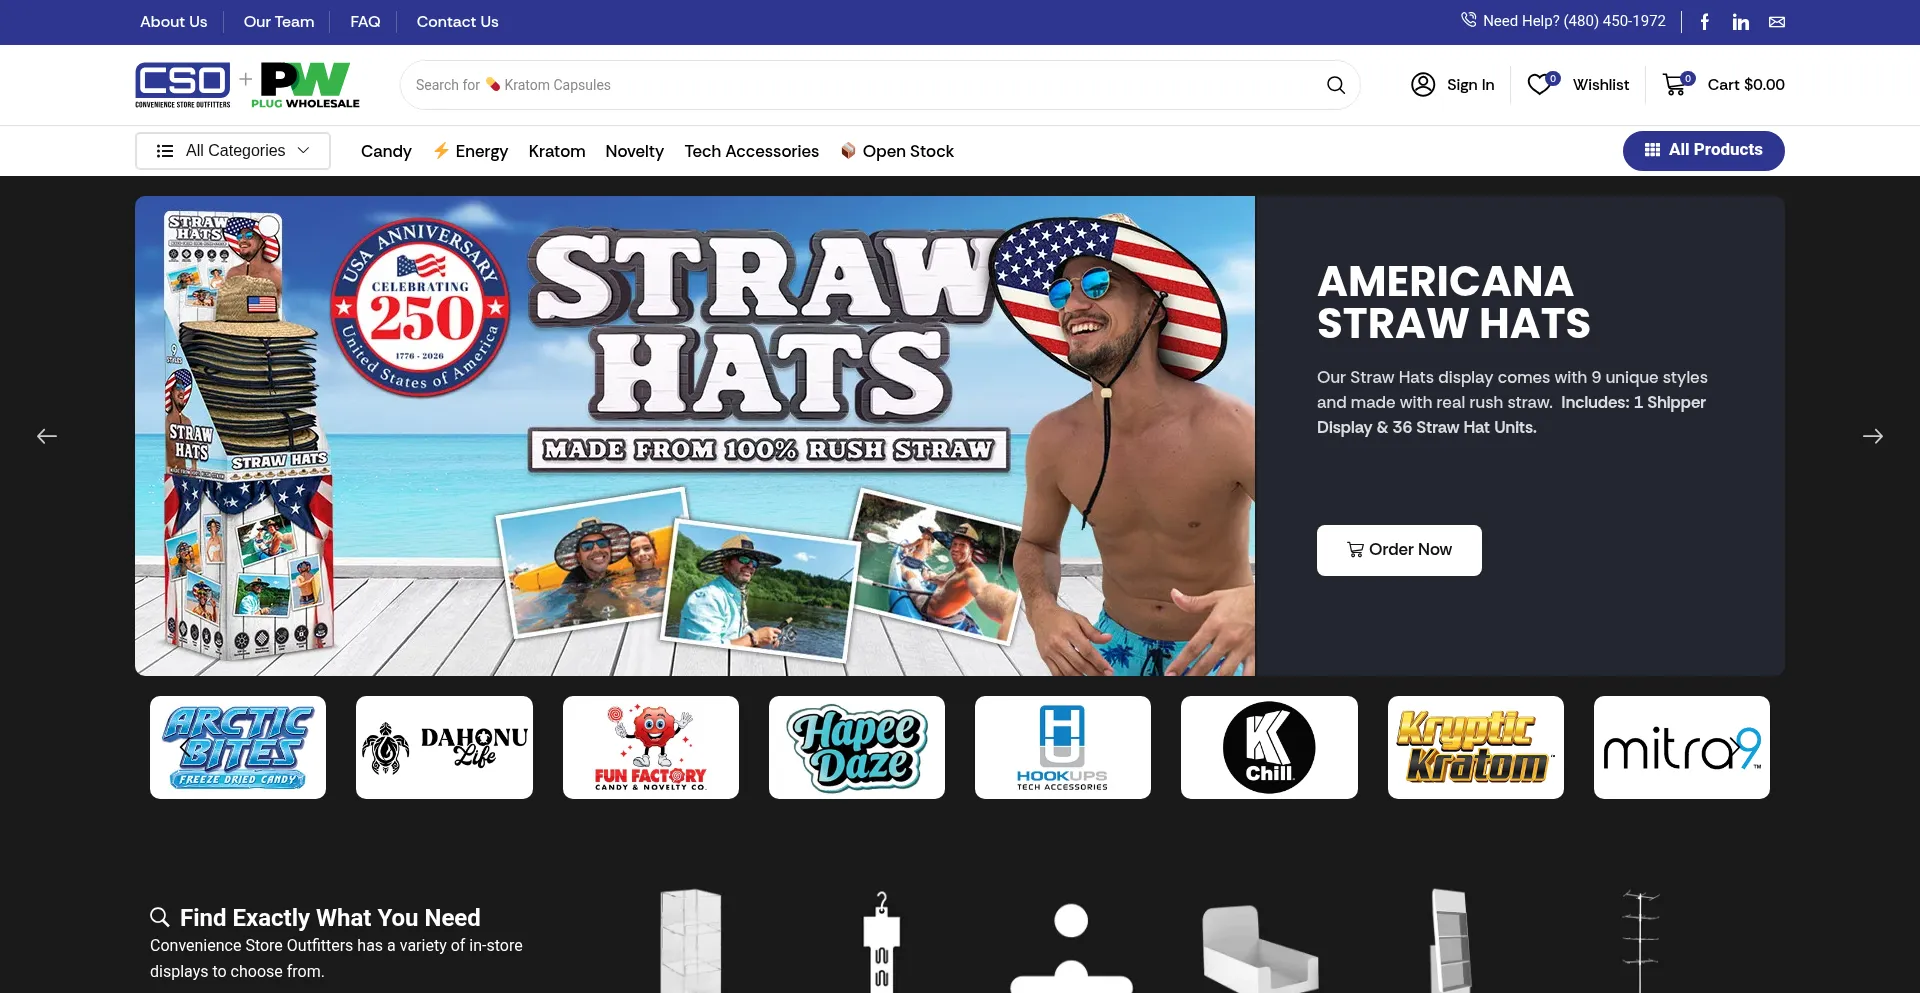Click the CSO Plug Wholesale logo
1920x993 pixels.
[243, 84]
